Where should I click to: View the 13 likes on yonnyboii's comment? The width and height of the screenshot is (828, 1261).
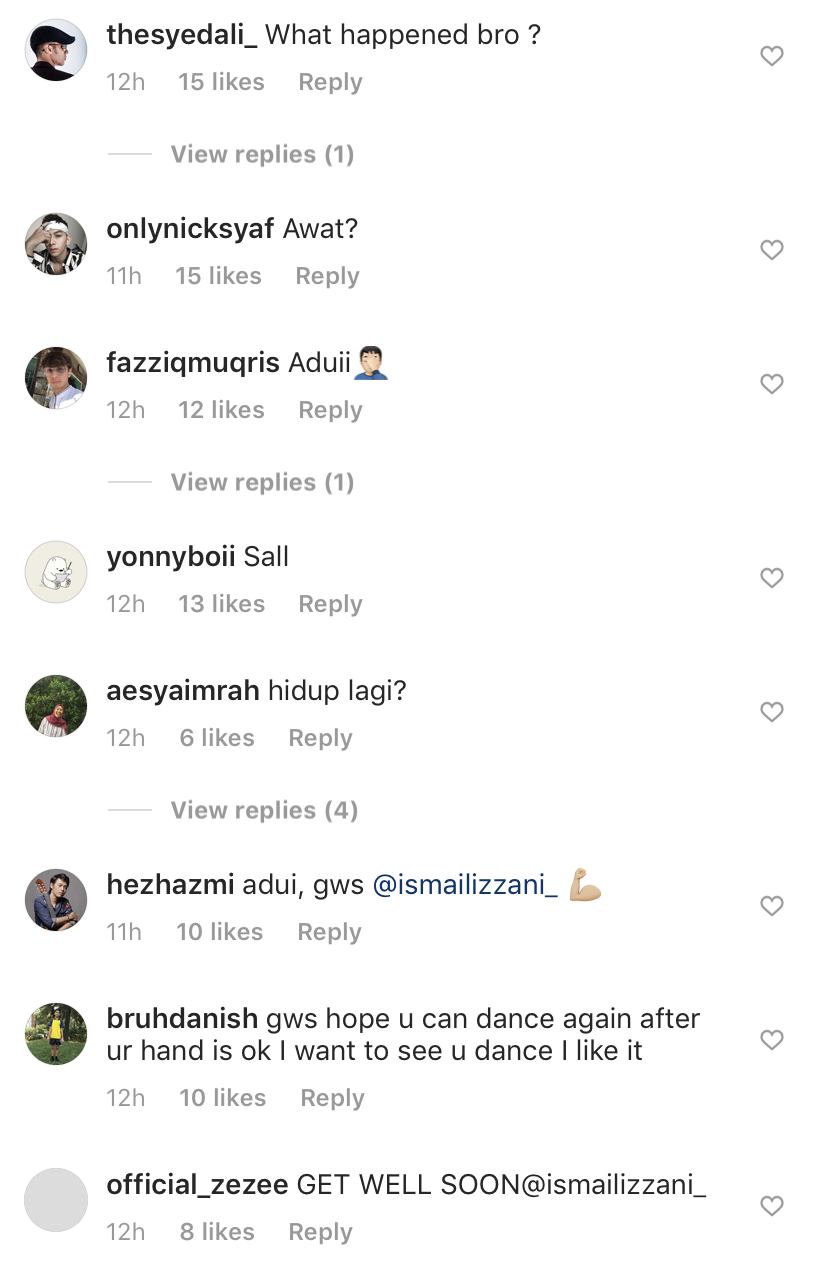click(x=222, y=604)
